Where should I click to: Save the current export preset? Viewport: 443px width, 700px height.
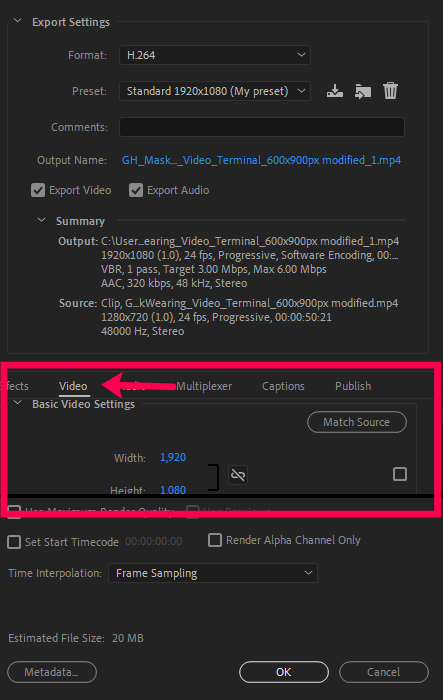334,91
